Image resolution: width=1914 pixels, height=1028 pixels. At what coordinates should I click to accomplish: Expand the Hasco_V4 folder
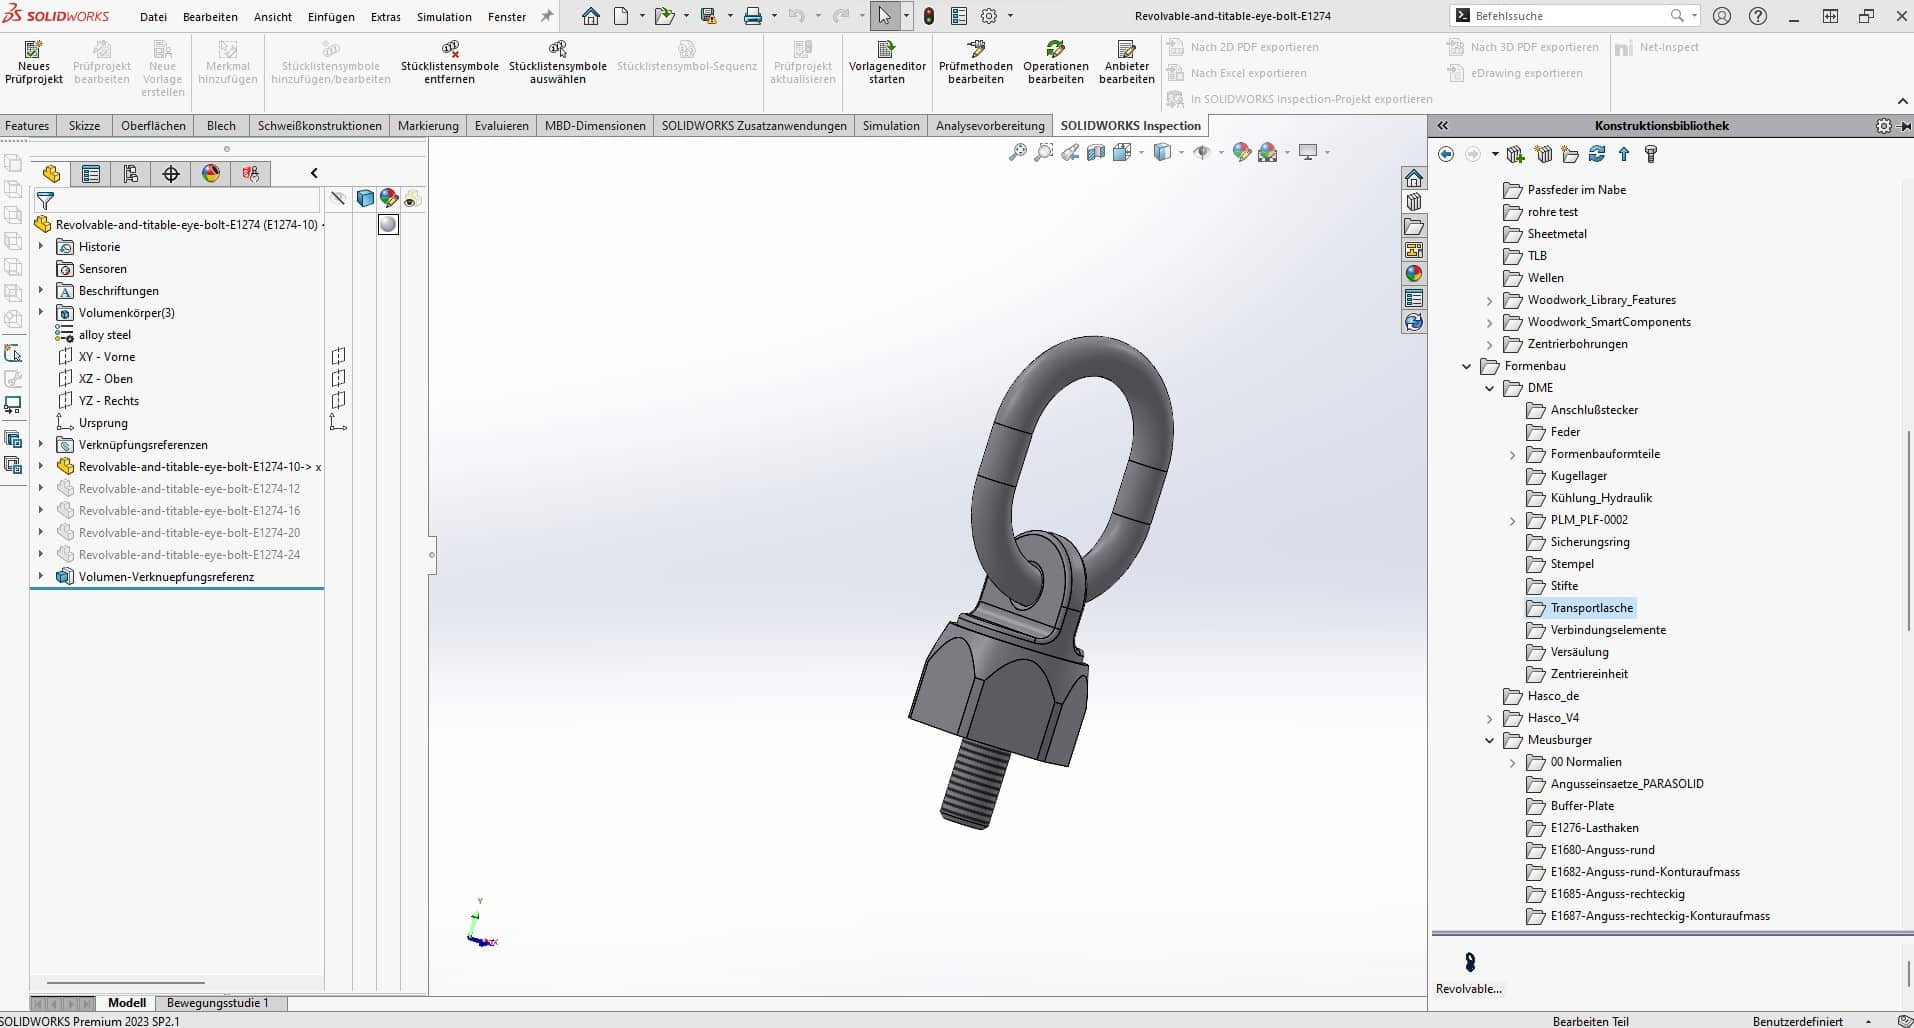[1489, 718]
